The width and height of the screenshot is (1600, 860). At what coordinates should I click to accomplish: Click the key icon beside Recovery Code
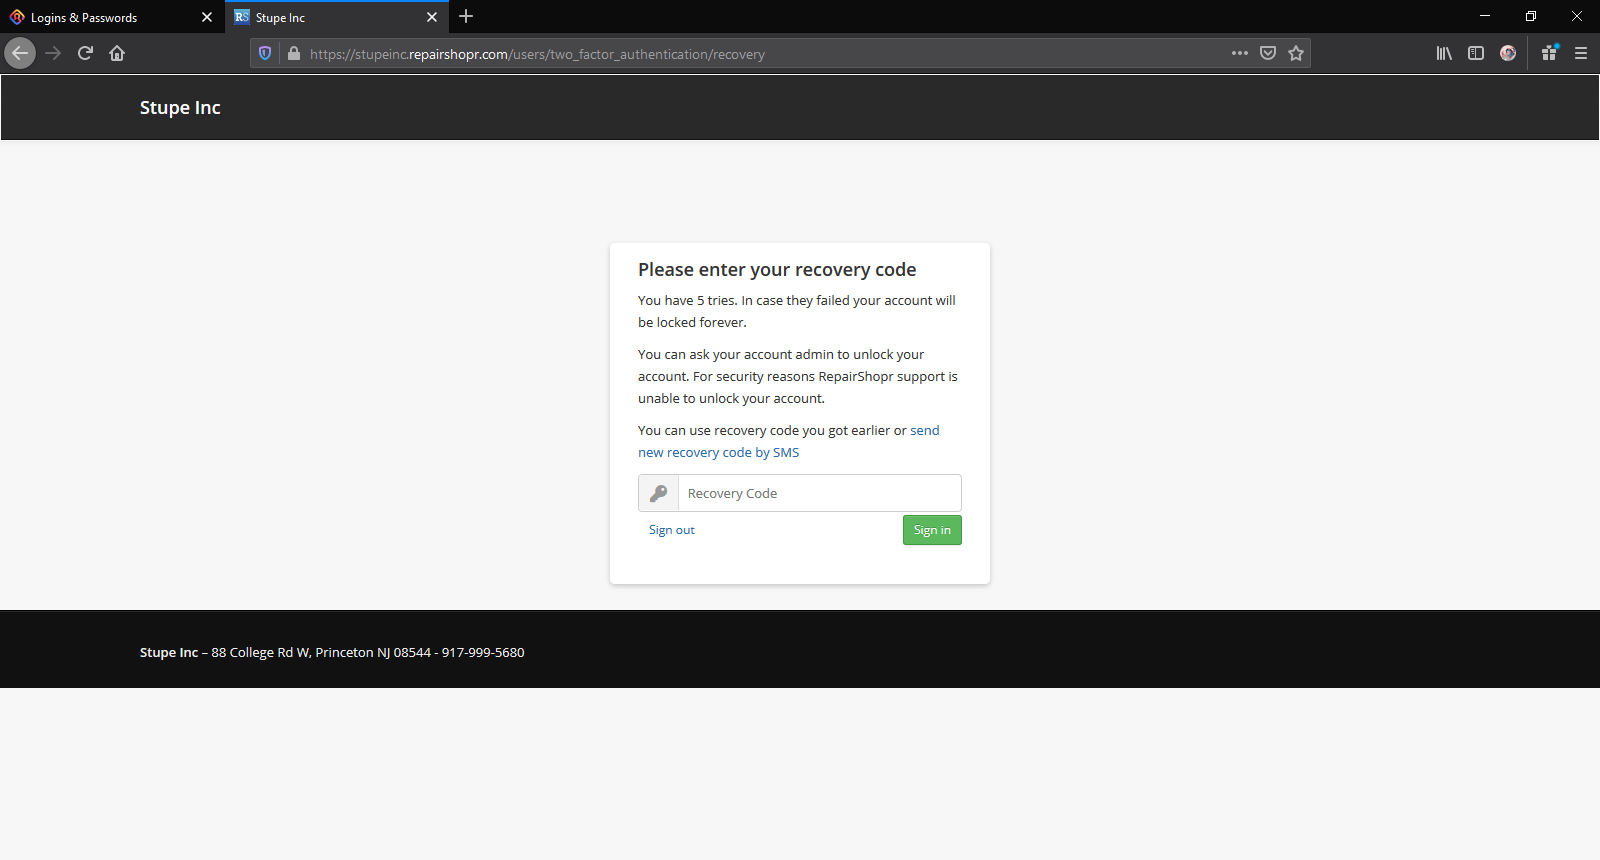point(658,493)
